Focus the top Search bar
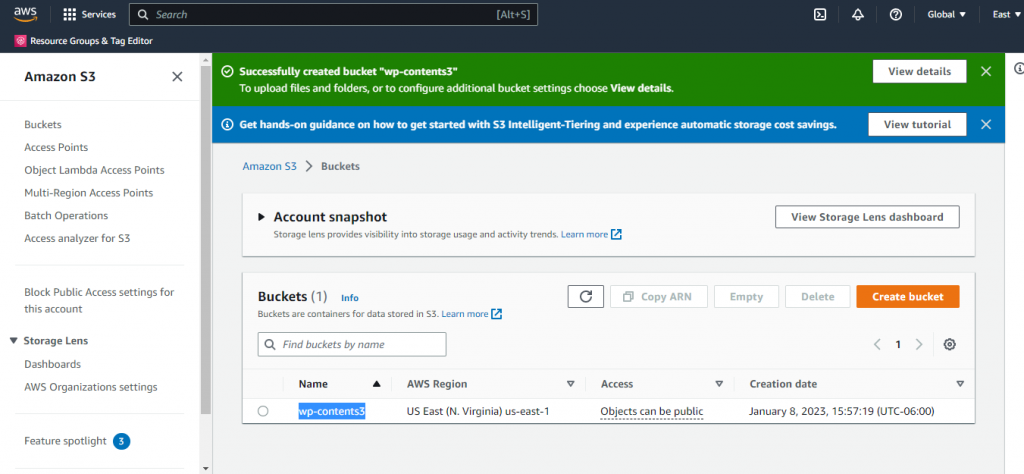1024x474 pixels. point(333,14)
